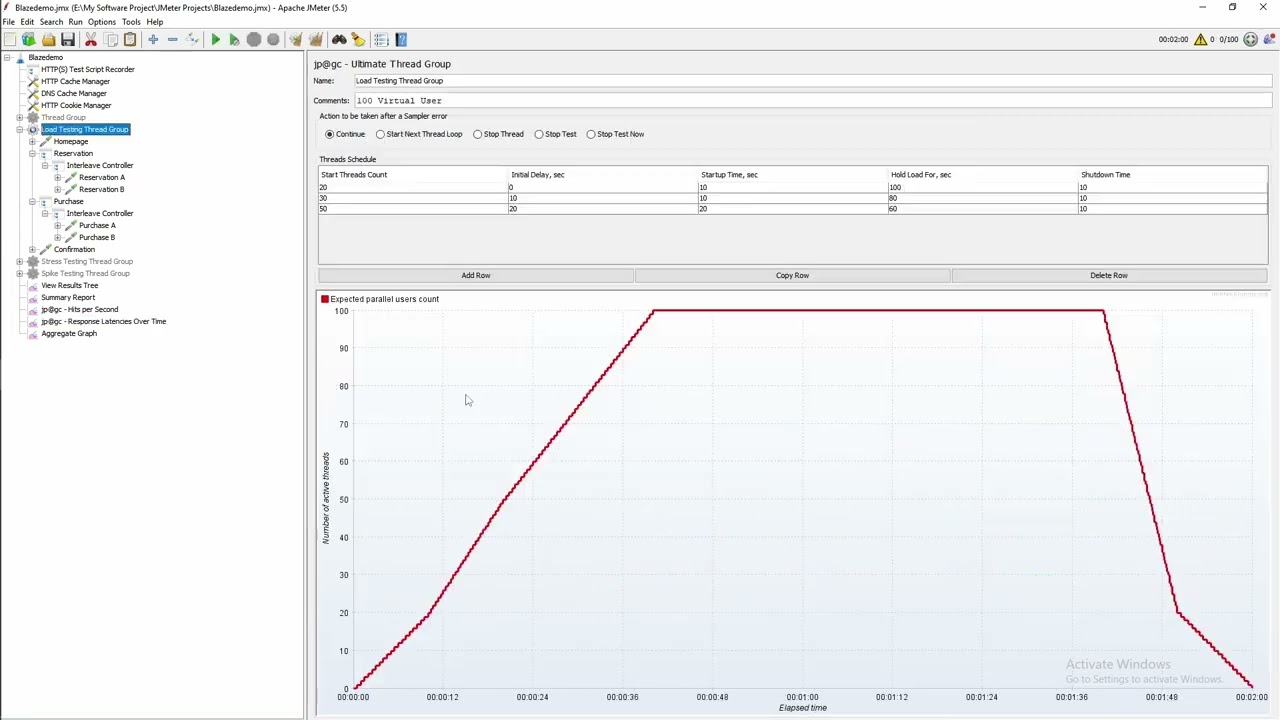Click Start no pauses icon
Image resolution: width=1280 pixels, height=720 pixels.
(x=234, y=40)
